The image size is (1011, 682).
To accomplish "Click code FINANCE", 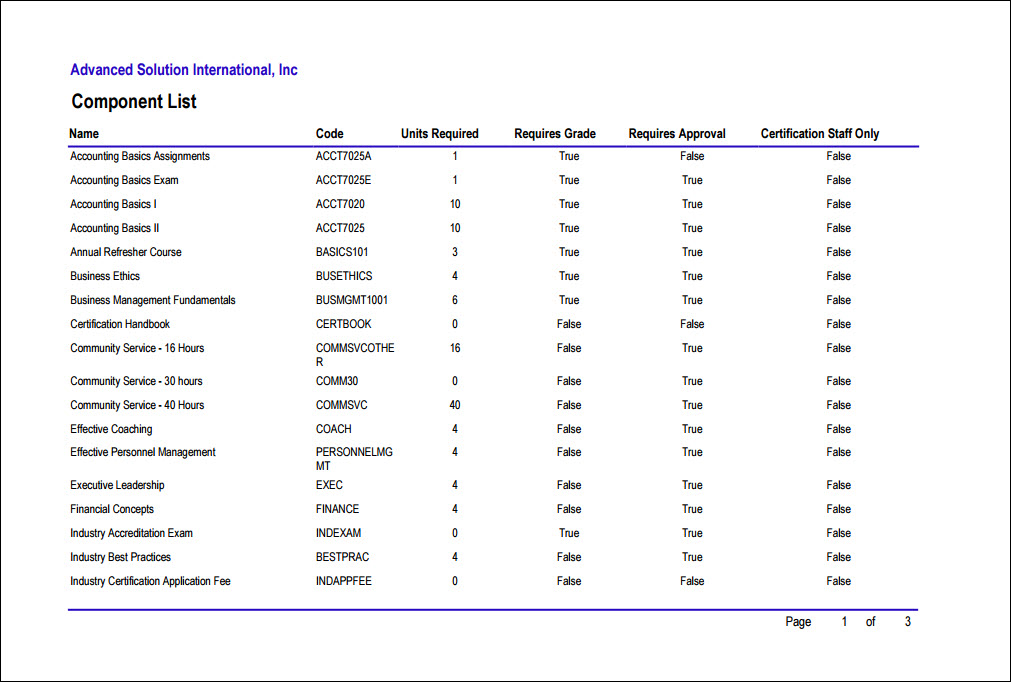I will coord(338,509).
